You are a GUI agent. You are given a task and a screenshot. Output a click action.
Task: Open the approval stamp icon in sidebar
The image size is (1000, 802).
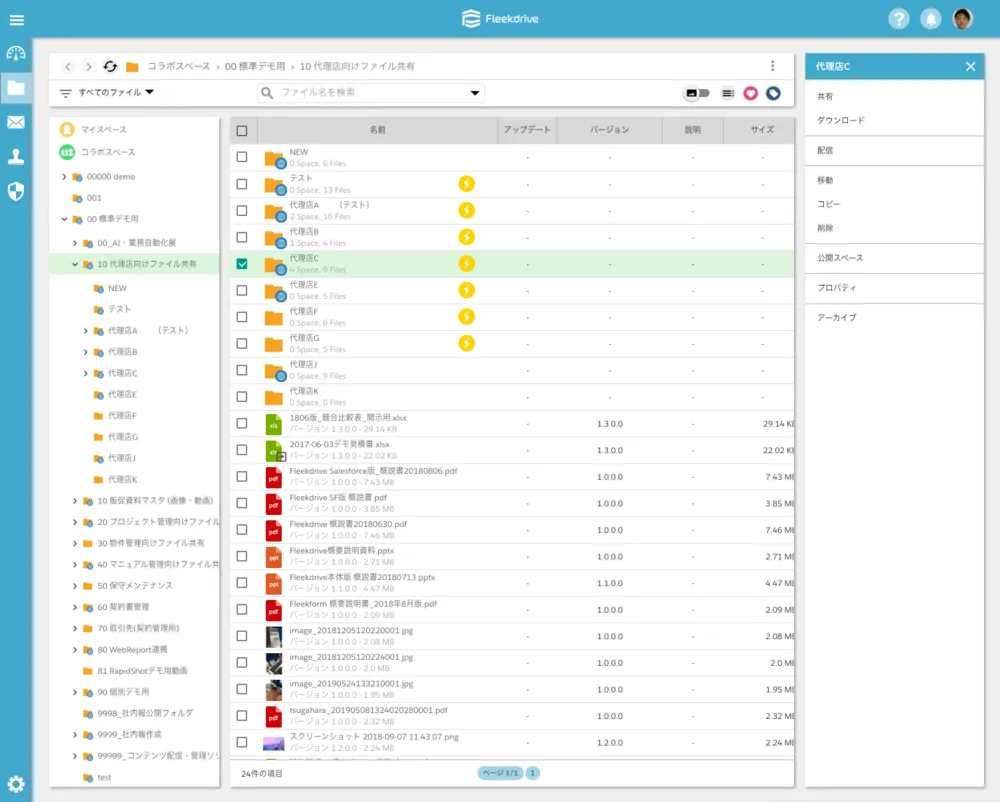[16, 156]
